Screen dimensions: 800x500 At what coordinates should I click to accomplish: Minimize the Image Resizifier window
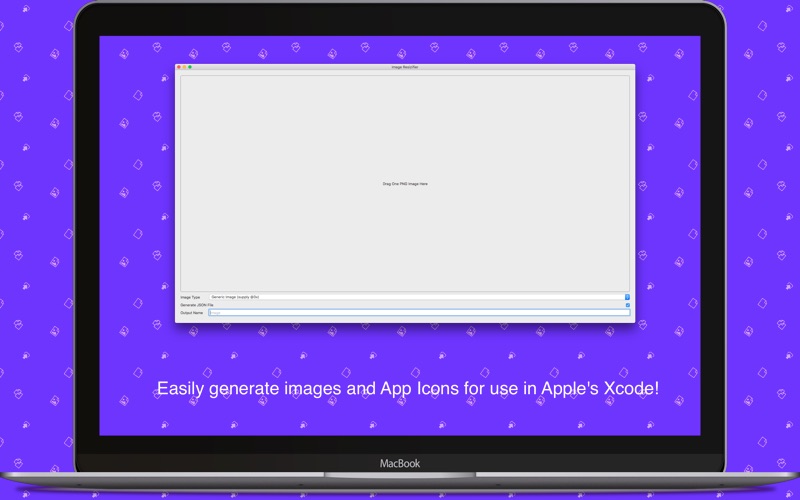coord(185,67)
